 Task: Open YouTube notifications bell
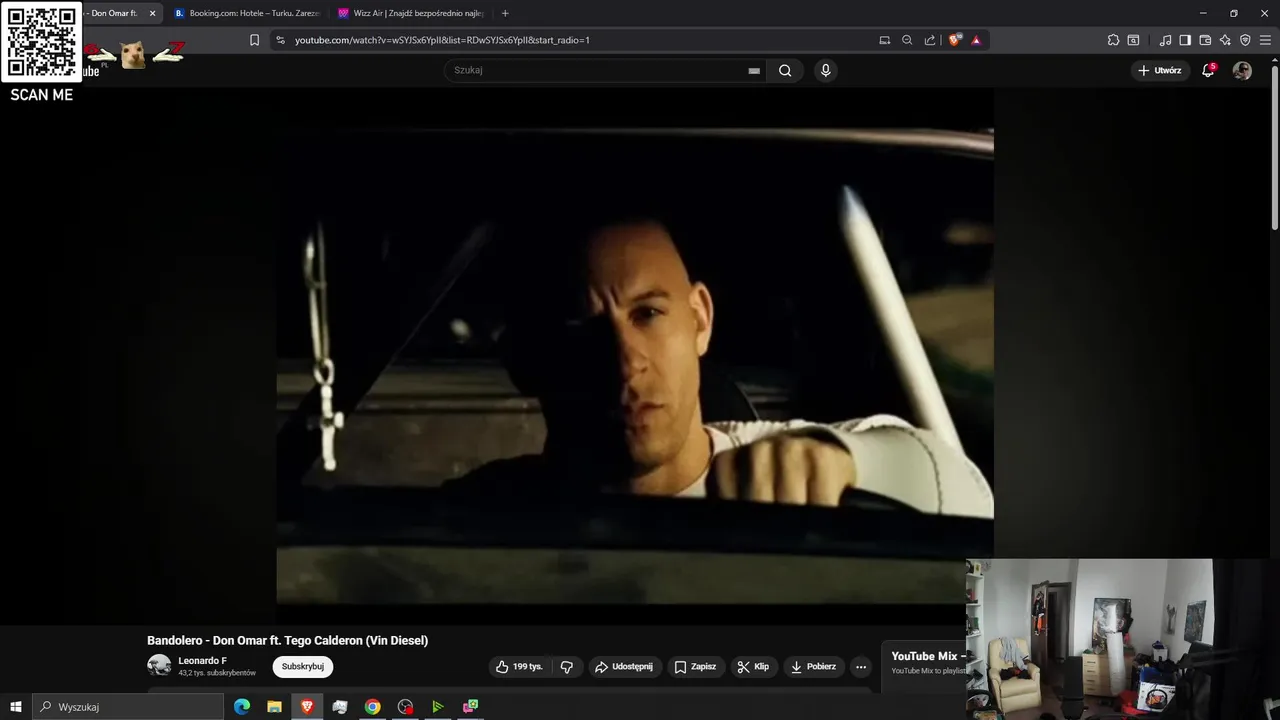tap(1208, 70)
